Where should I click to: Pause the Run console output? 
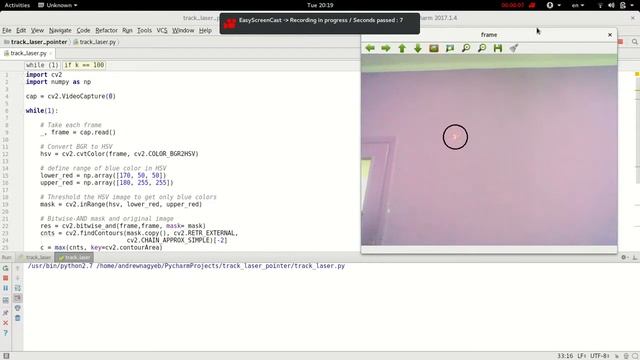(5, 288)
